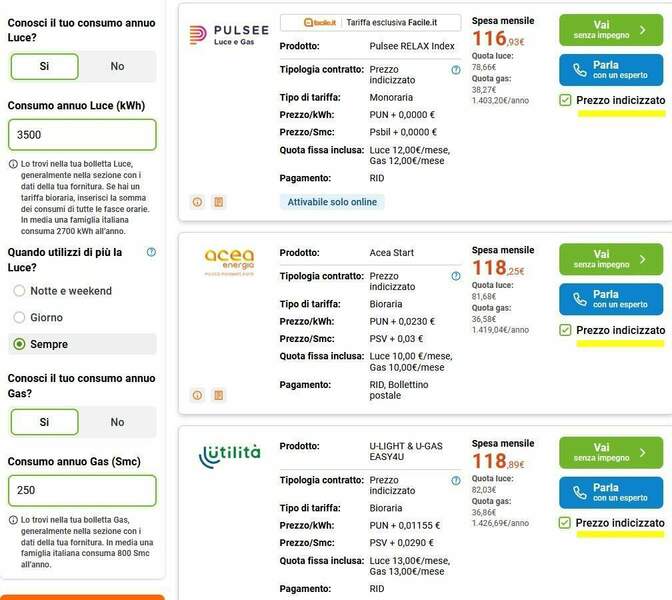Toggle 'Prezzo indicizzato' checkbox on Acea offer

tap(566, 330)
